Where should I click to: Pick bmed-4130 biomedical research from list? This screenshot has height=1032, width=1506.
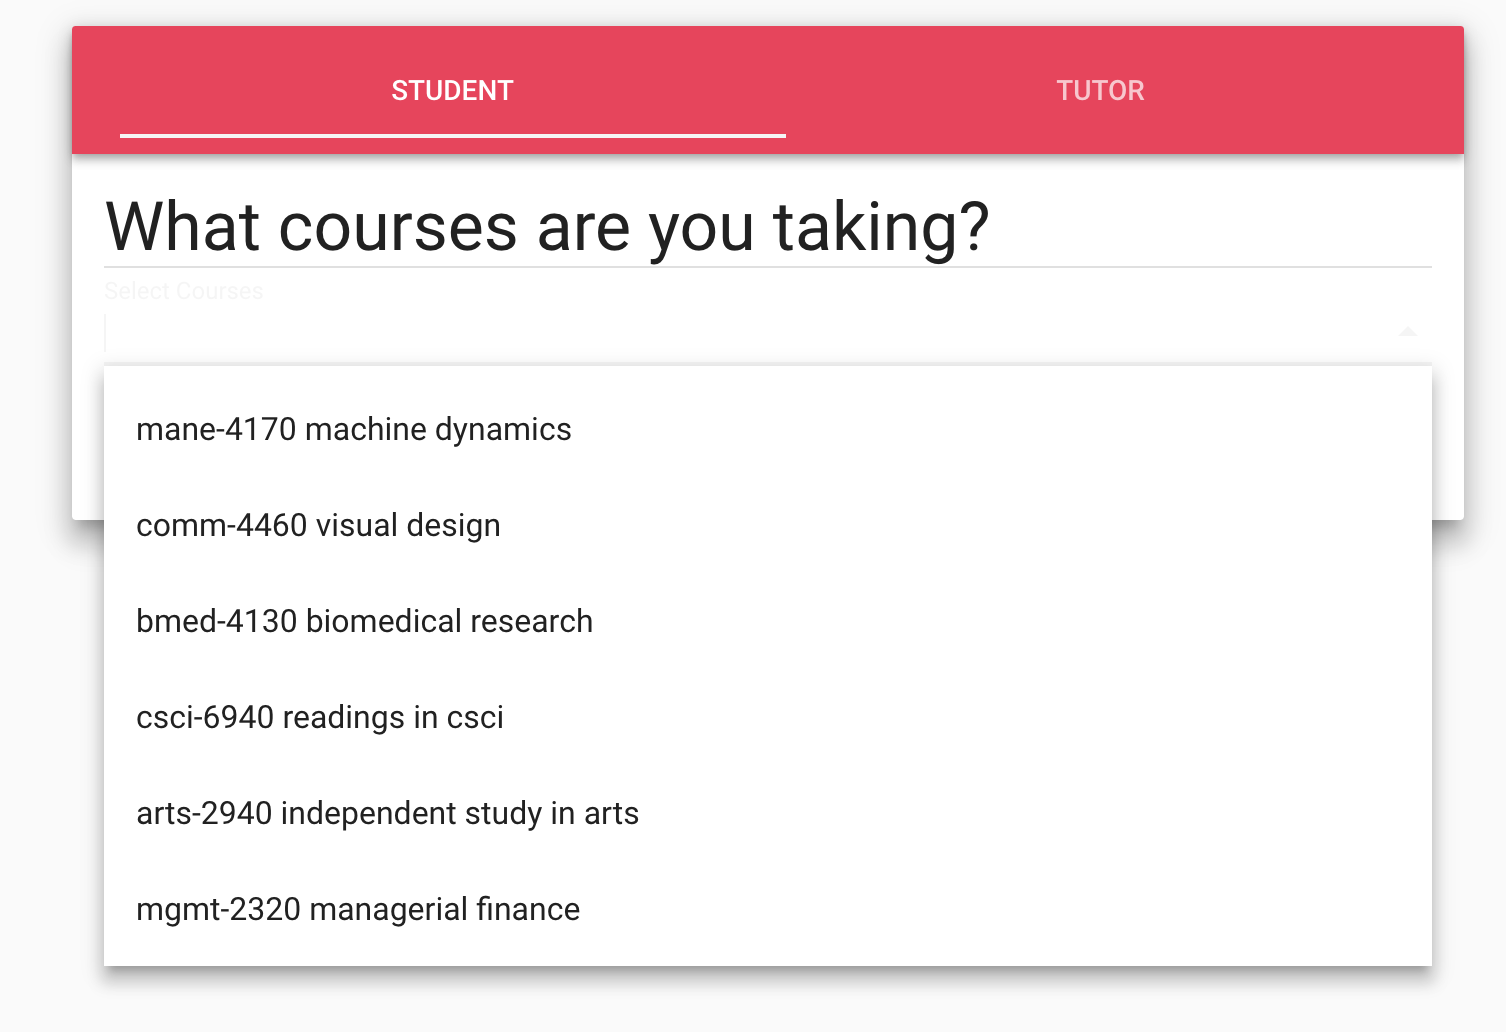pyautogui.click(x=364, y=621)
